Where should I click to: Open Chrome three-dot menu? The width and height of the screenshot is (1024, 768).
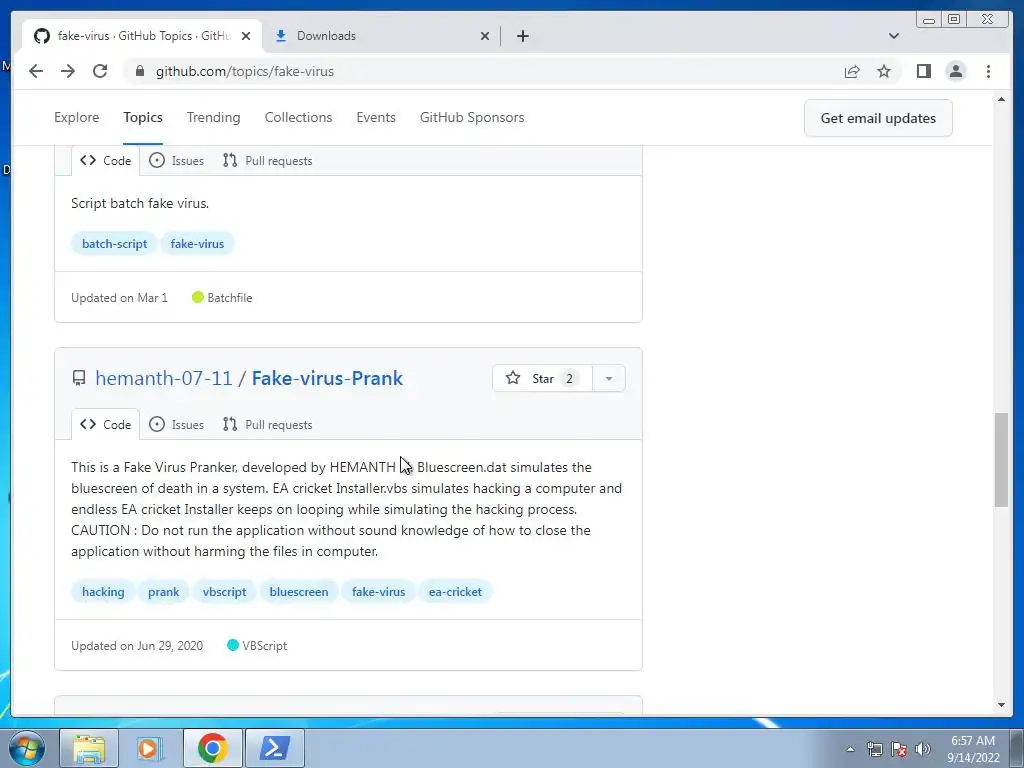point(988,71)
